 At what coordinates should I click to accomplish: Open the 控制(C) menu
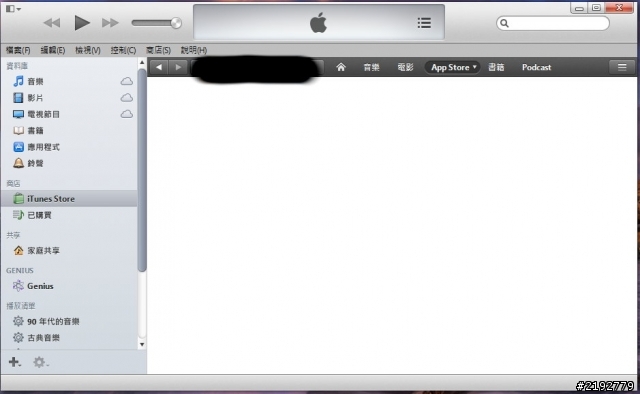coord(123,50)
